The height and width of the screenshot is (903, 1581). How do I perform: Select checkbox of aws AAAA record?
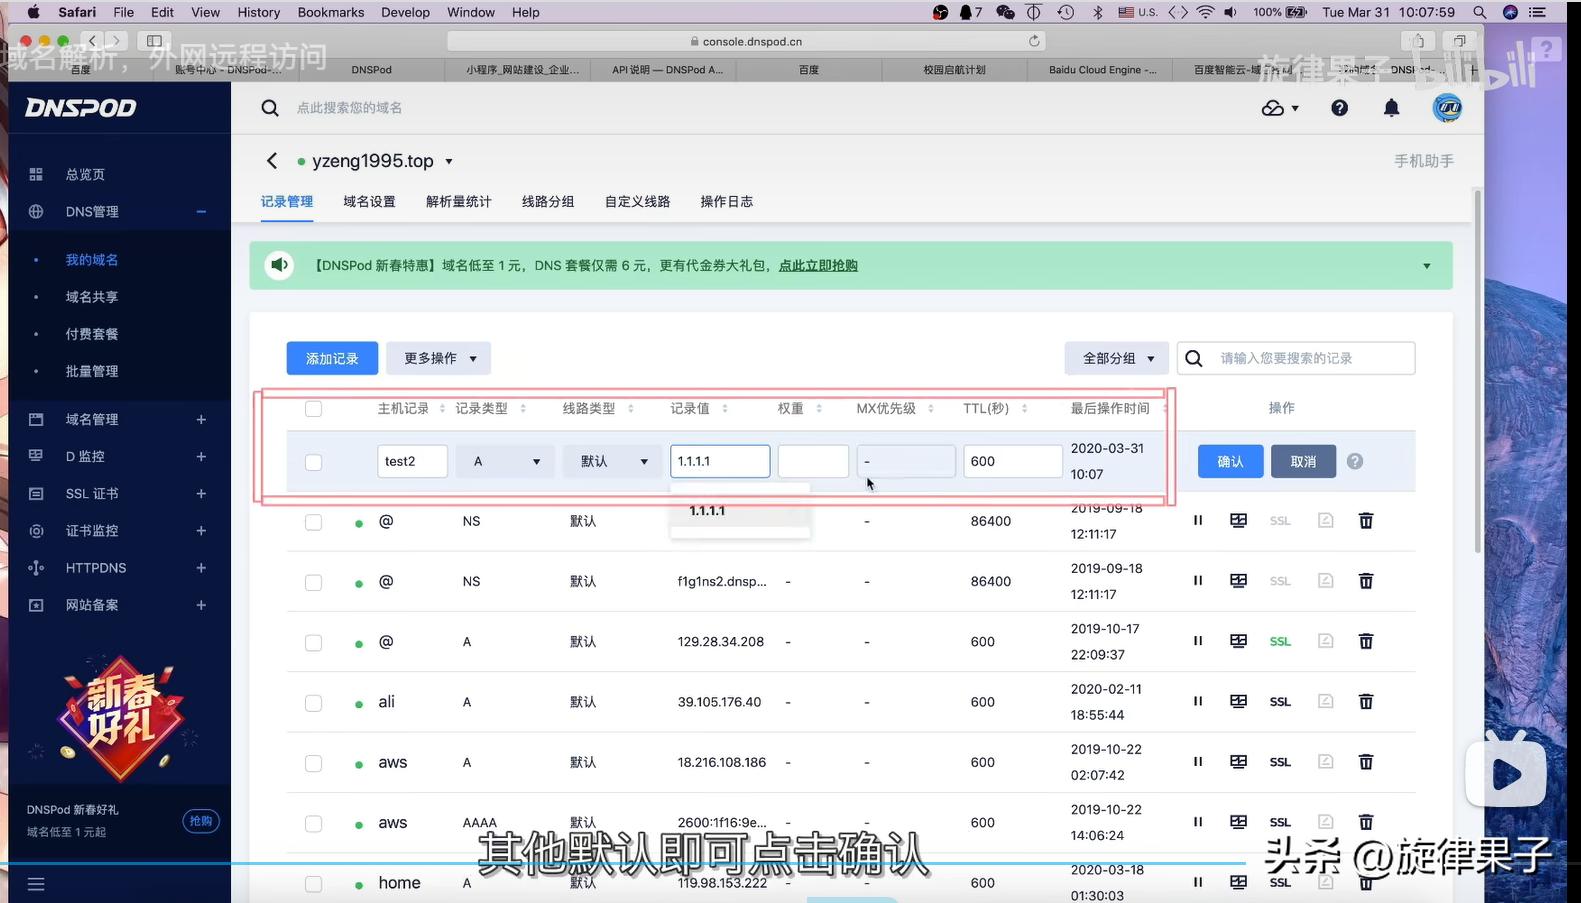pos(313,823)
